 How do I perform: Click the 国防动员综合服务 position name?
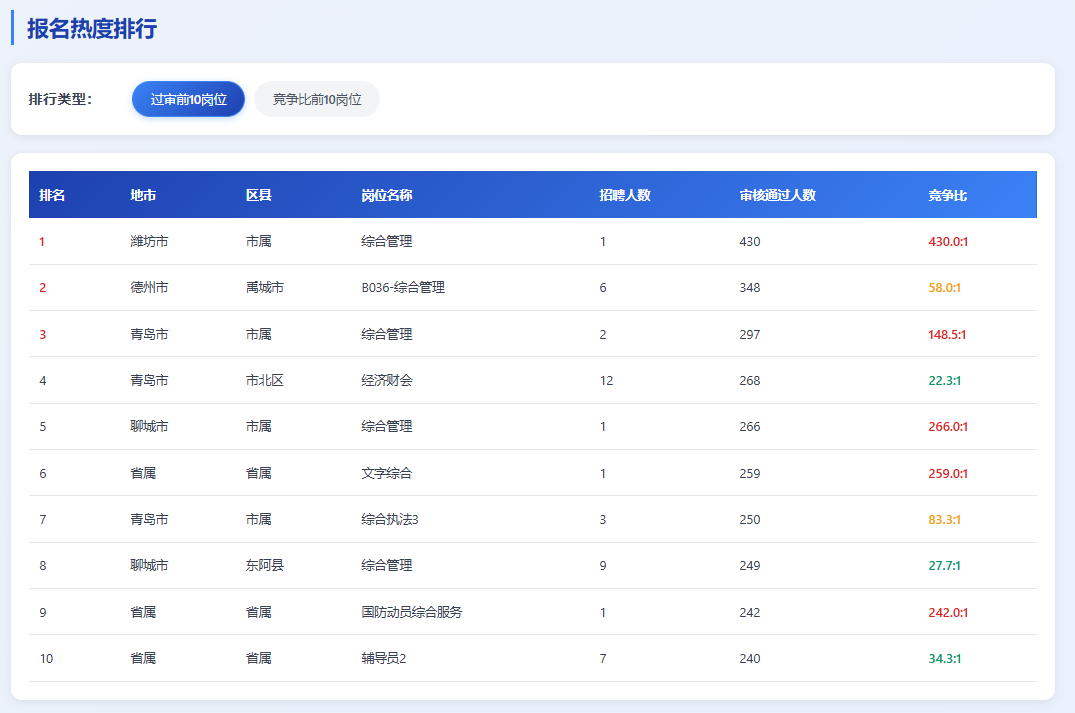click(x=412, y=612)
